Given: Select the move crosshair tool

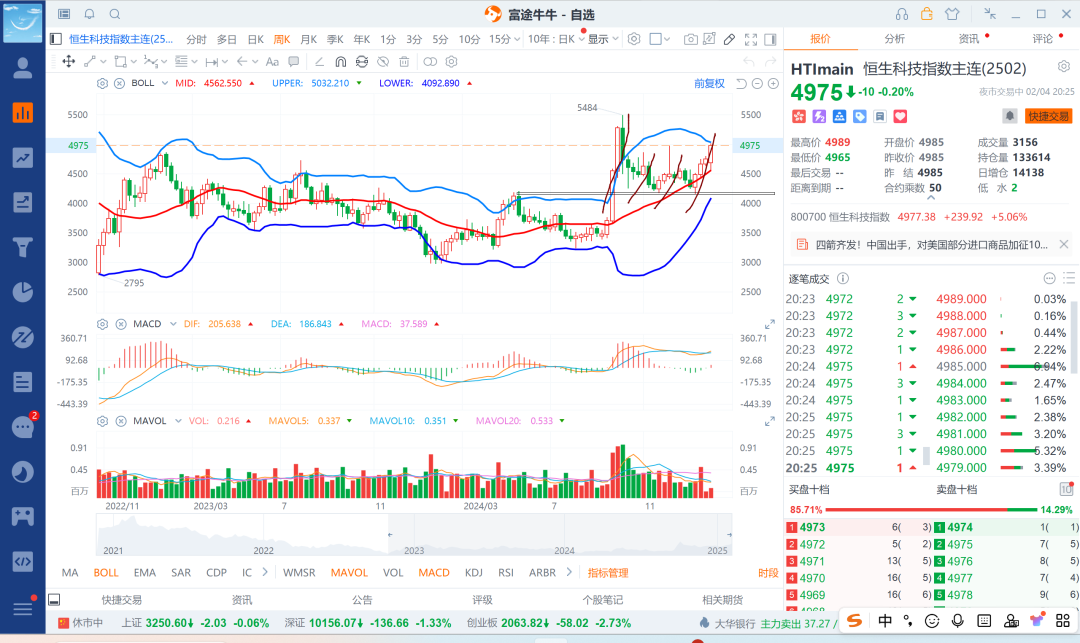Looking at the screenshot, I should 69,61.
